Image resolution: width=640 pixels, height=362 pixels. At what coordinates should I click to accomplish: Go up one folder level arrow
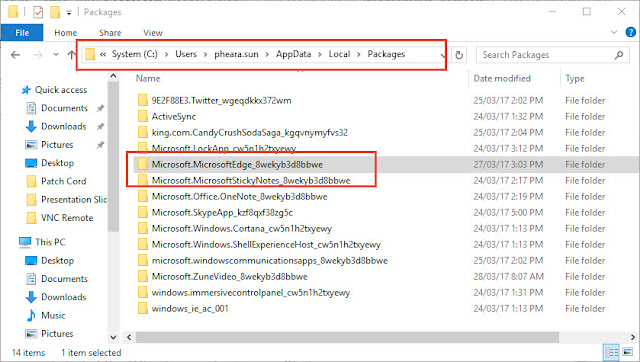pyautogui.click(x=71, y=54)
